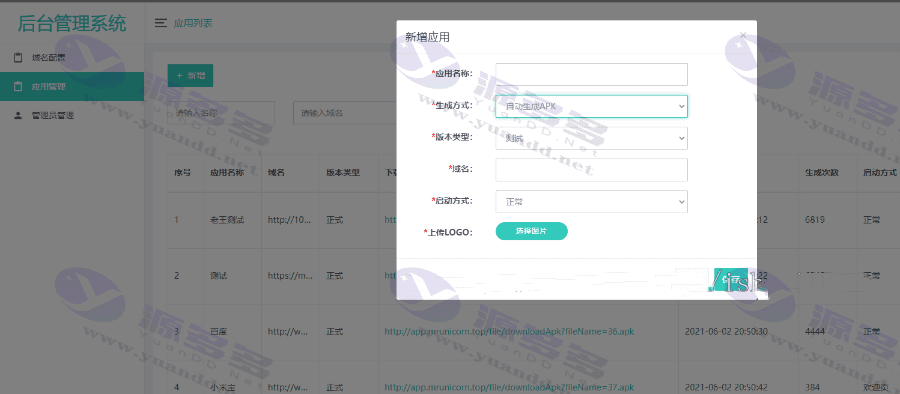Select 应用管理 in the sidebar menu

click(x=72, y=87)
